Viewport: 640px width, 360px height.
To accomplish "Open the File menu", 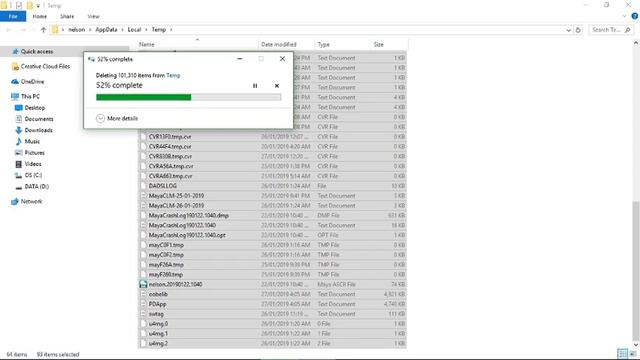I will pyautogui.click(x=13, y=16).
